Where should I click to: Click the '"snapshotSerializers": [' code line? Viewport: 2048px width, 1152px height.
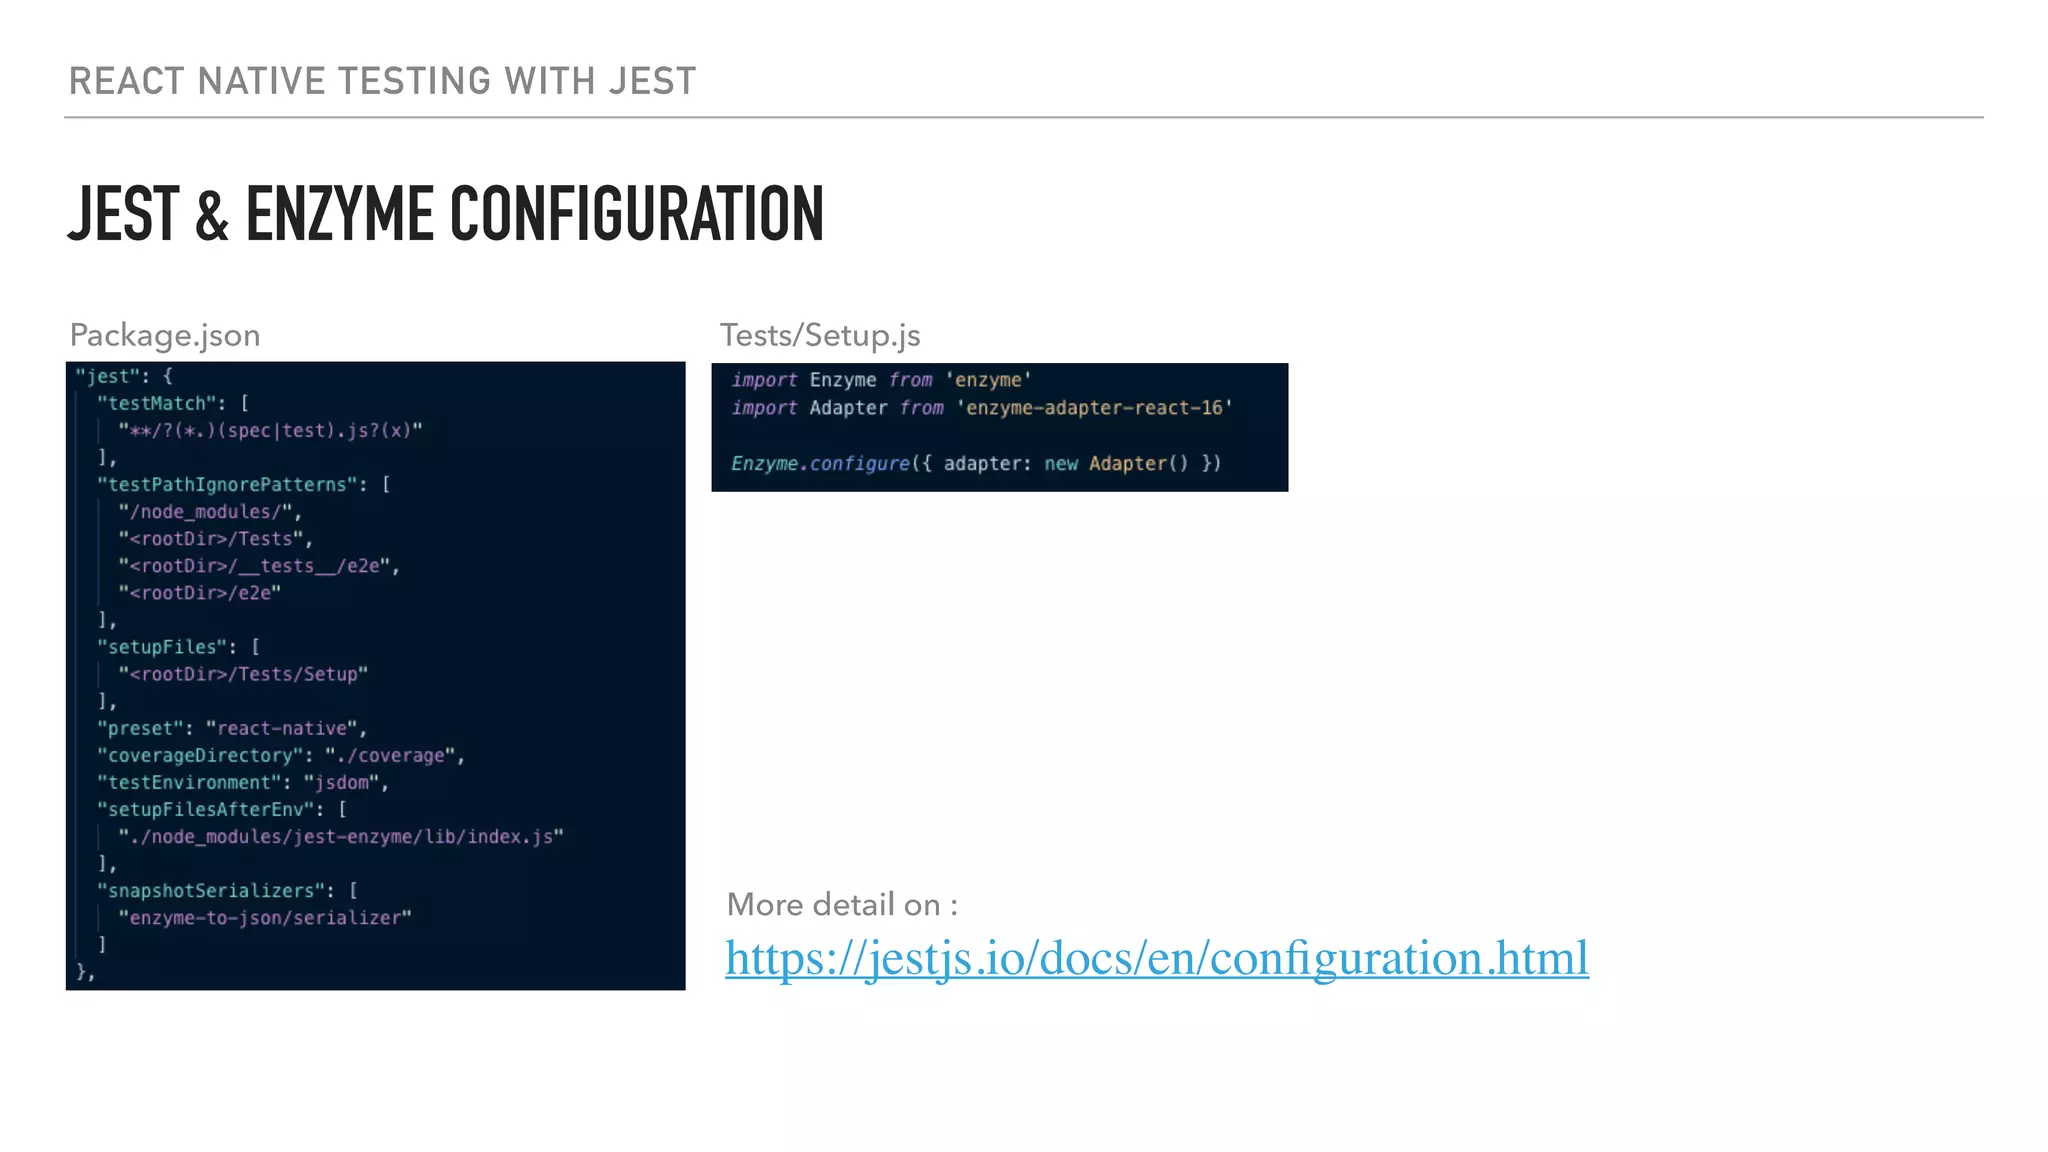[227, 890]
